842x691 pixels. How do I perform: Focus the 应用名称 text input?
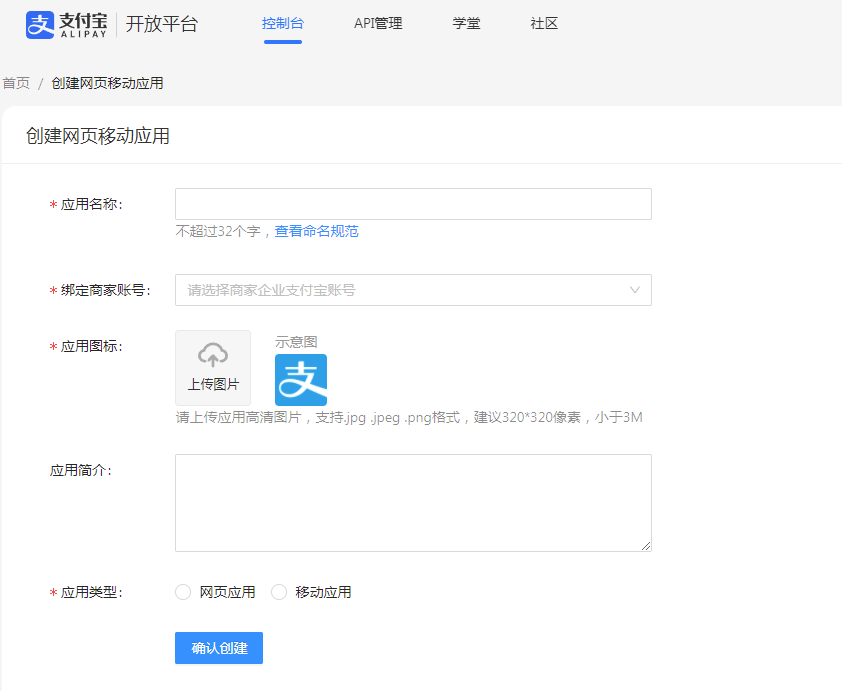412,204
